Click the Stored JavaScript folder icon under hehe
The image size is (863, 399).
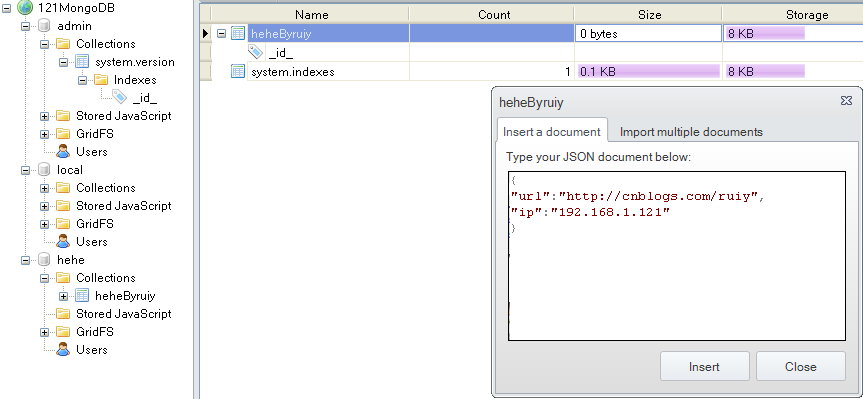(63, 314)
